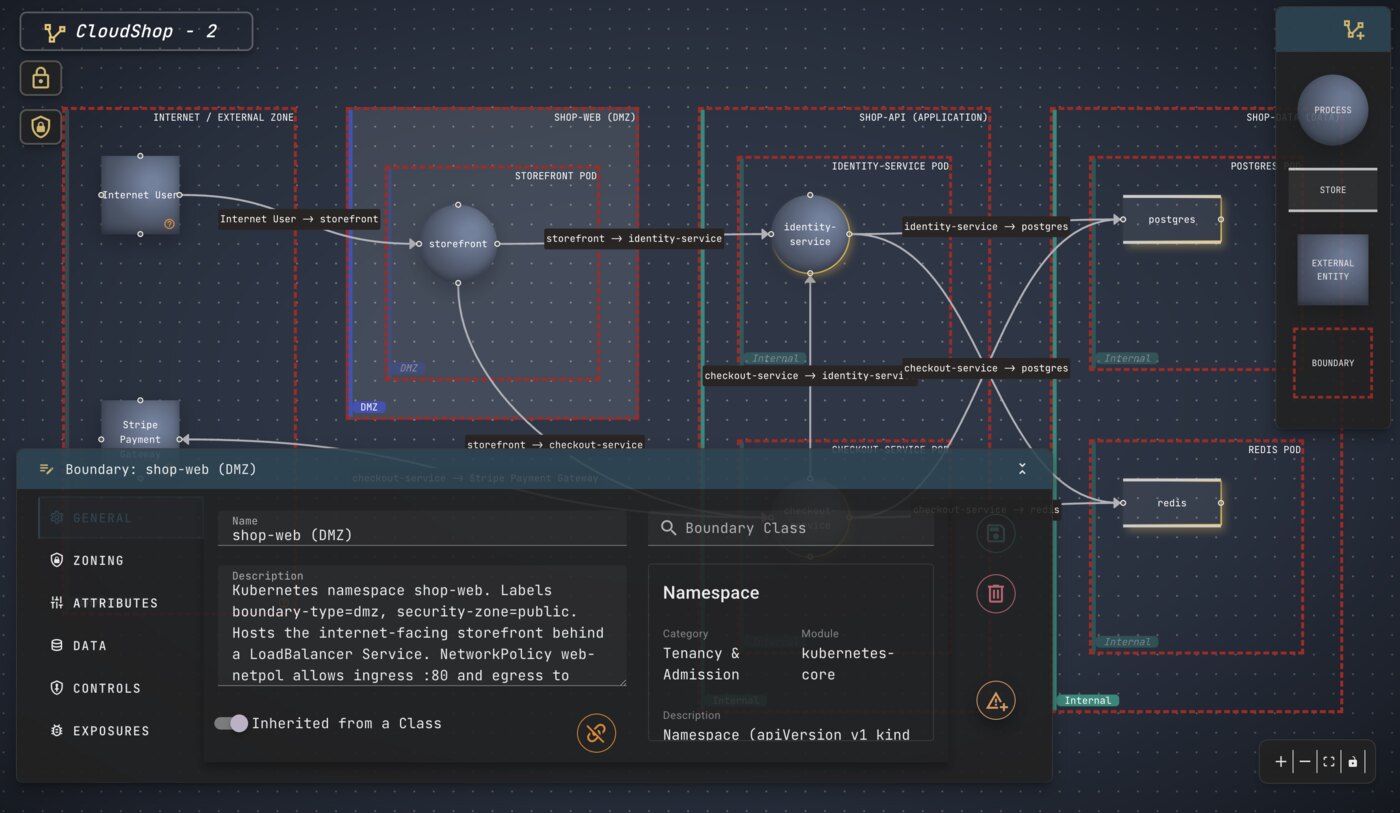Zoom out with the minus control
Screen dimensions: 1400x813
1305,762
